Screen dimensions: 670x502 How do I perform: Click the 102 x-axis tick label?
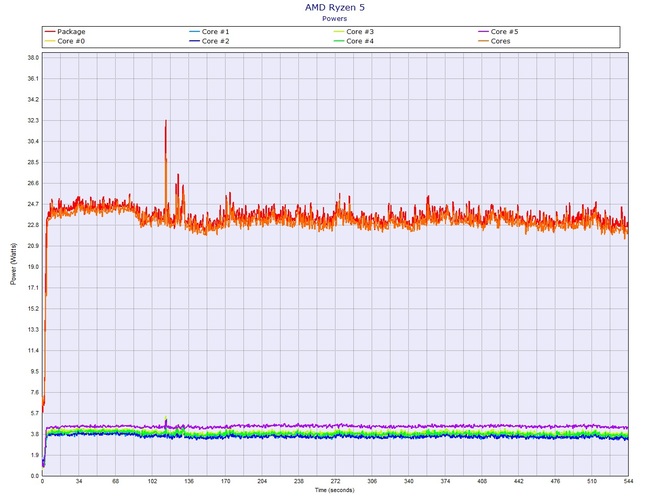click(152, 481)
